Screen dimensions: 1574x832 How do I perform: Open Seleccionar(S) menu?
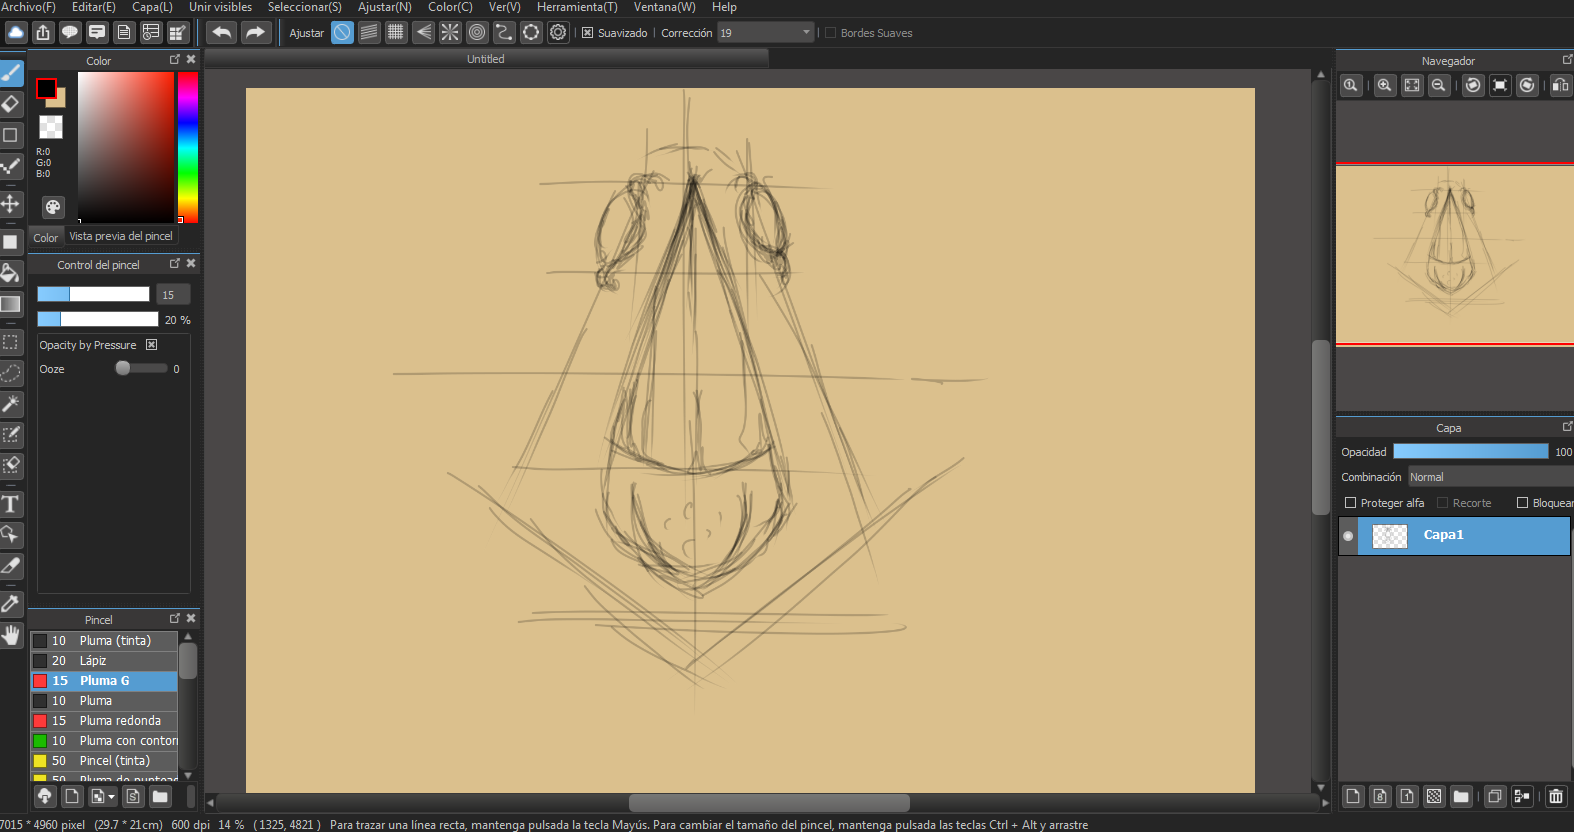[x=305, y=7]
